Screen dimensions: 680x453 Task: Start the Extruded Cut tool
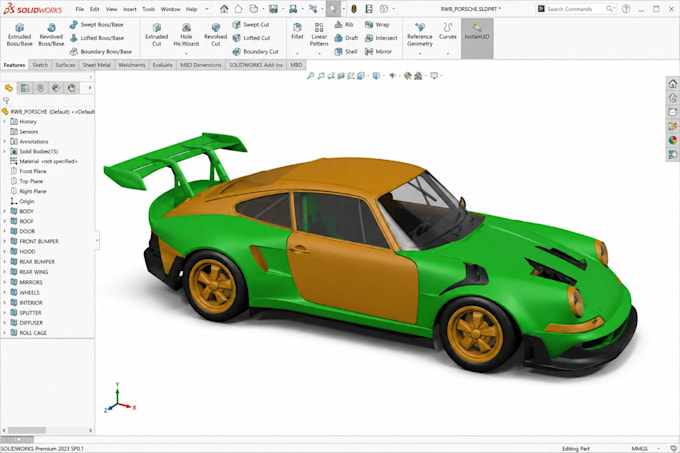pyautogui.click(x=157, y=35)
